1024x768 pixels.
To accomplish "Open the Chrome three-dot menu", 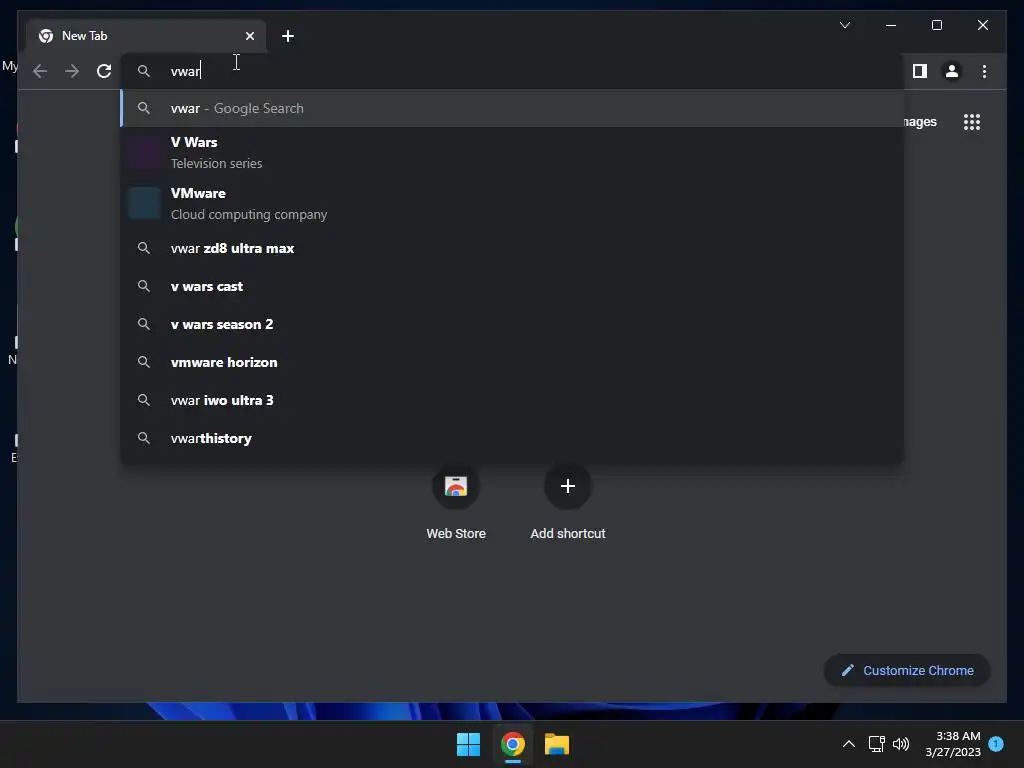I will click(984, 71).
